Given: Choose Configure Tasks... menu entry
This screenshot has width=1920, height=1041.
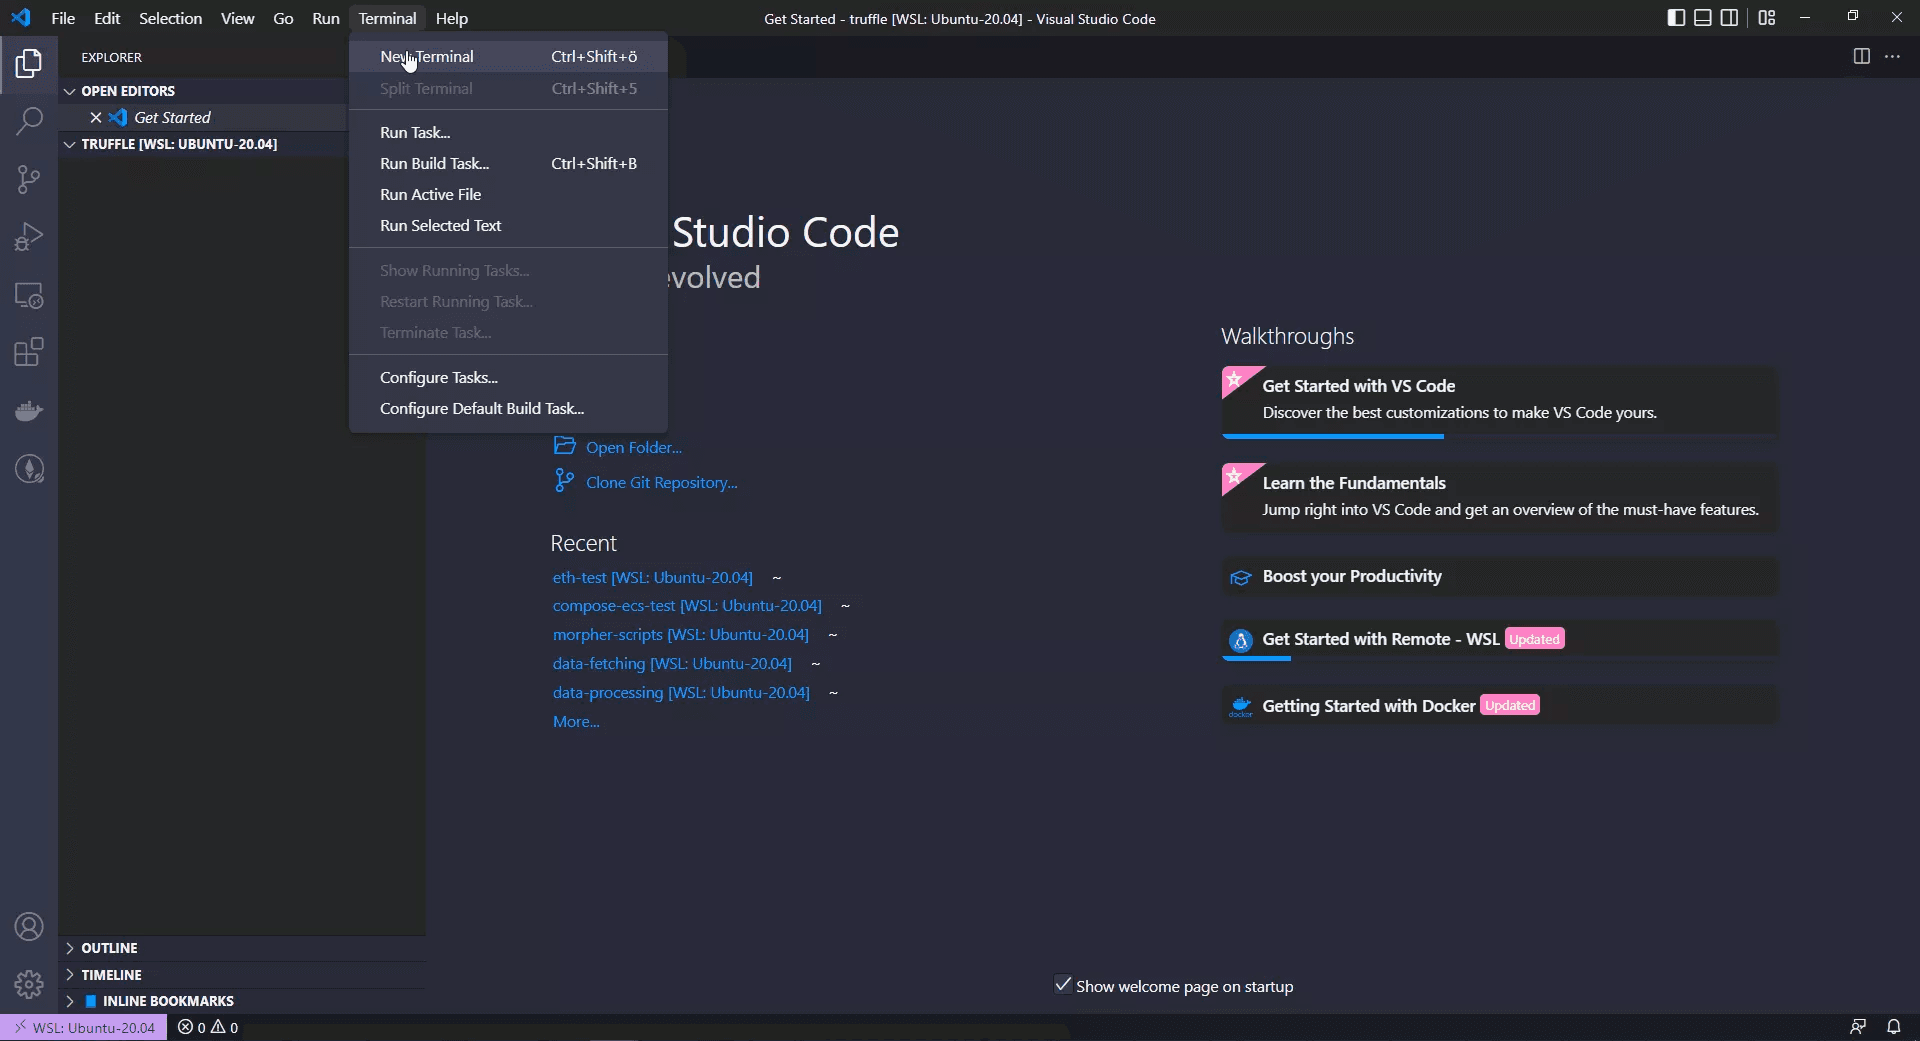Looking at the screenshot, I should (508, 377).
